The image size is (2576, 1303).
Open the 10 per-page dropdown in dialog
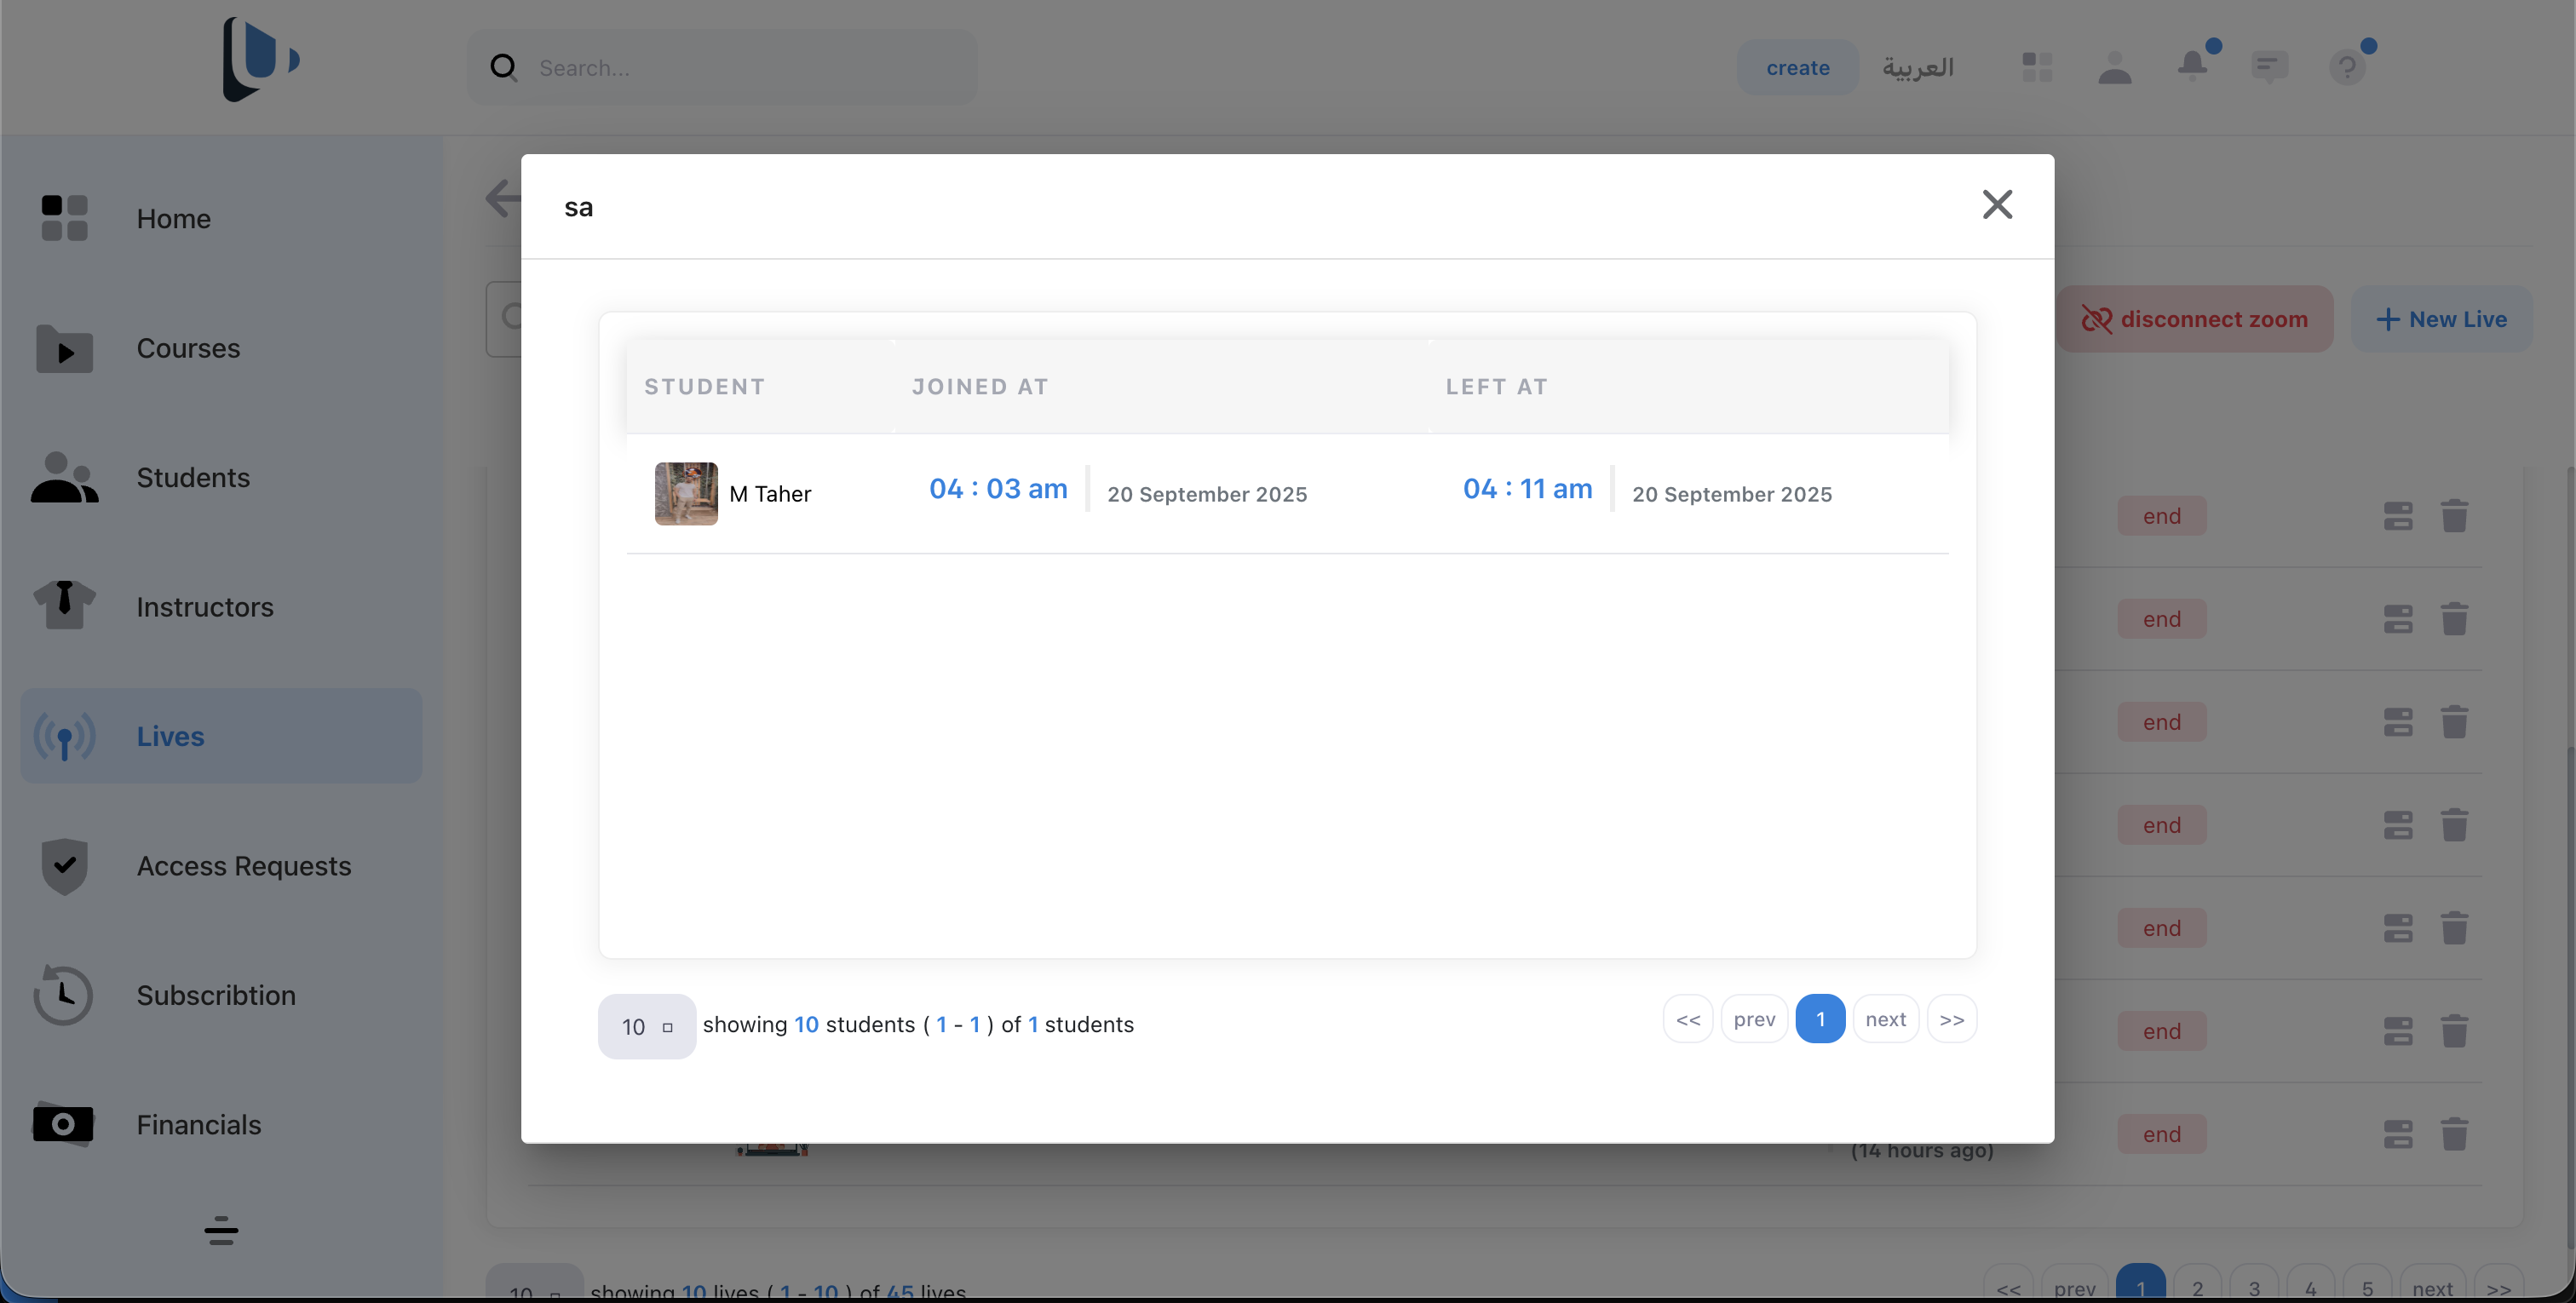(x=647, y=1026)
